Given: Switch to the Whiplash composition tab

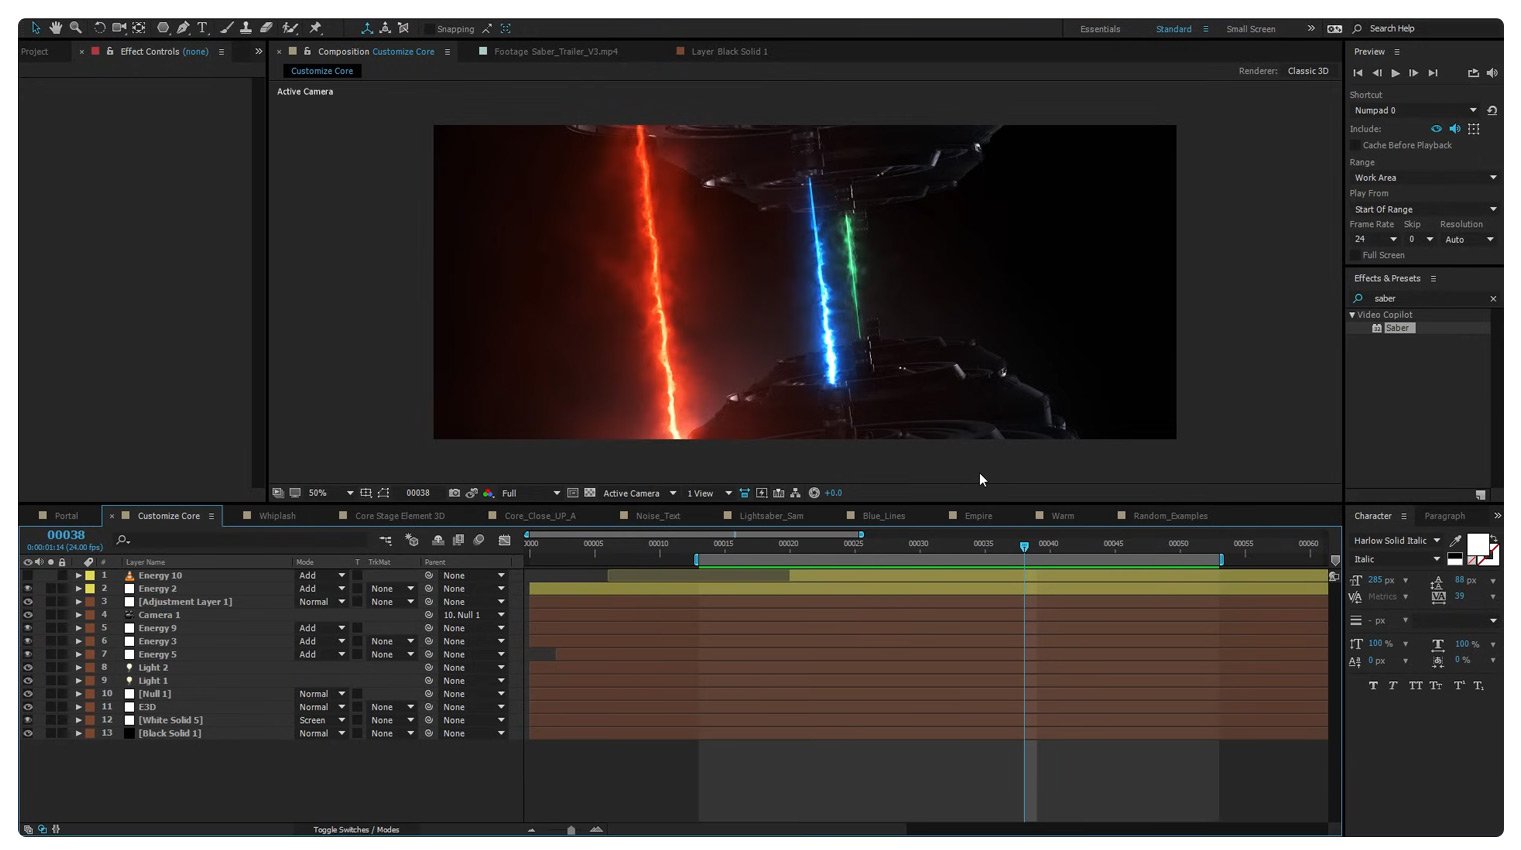Looking at the screenshot, I should tap(277, 515).
